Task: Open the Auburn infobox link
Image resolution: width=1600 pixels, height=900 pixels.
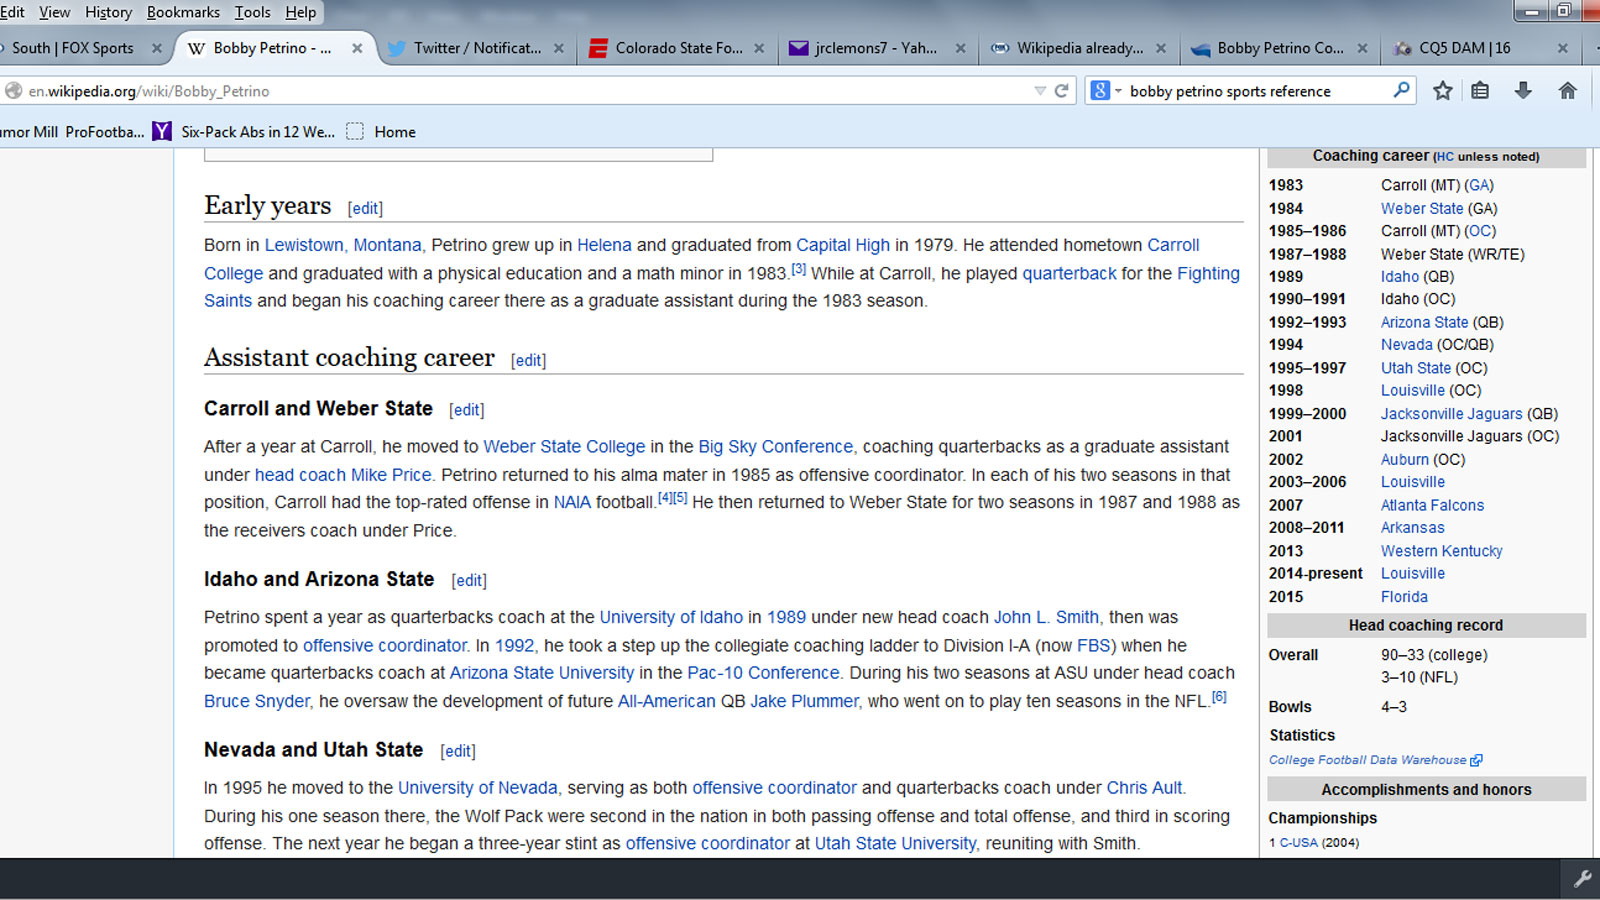Action: click(x=1404, y=460)
